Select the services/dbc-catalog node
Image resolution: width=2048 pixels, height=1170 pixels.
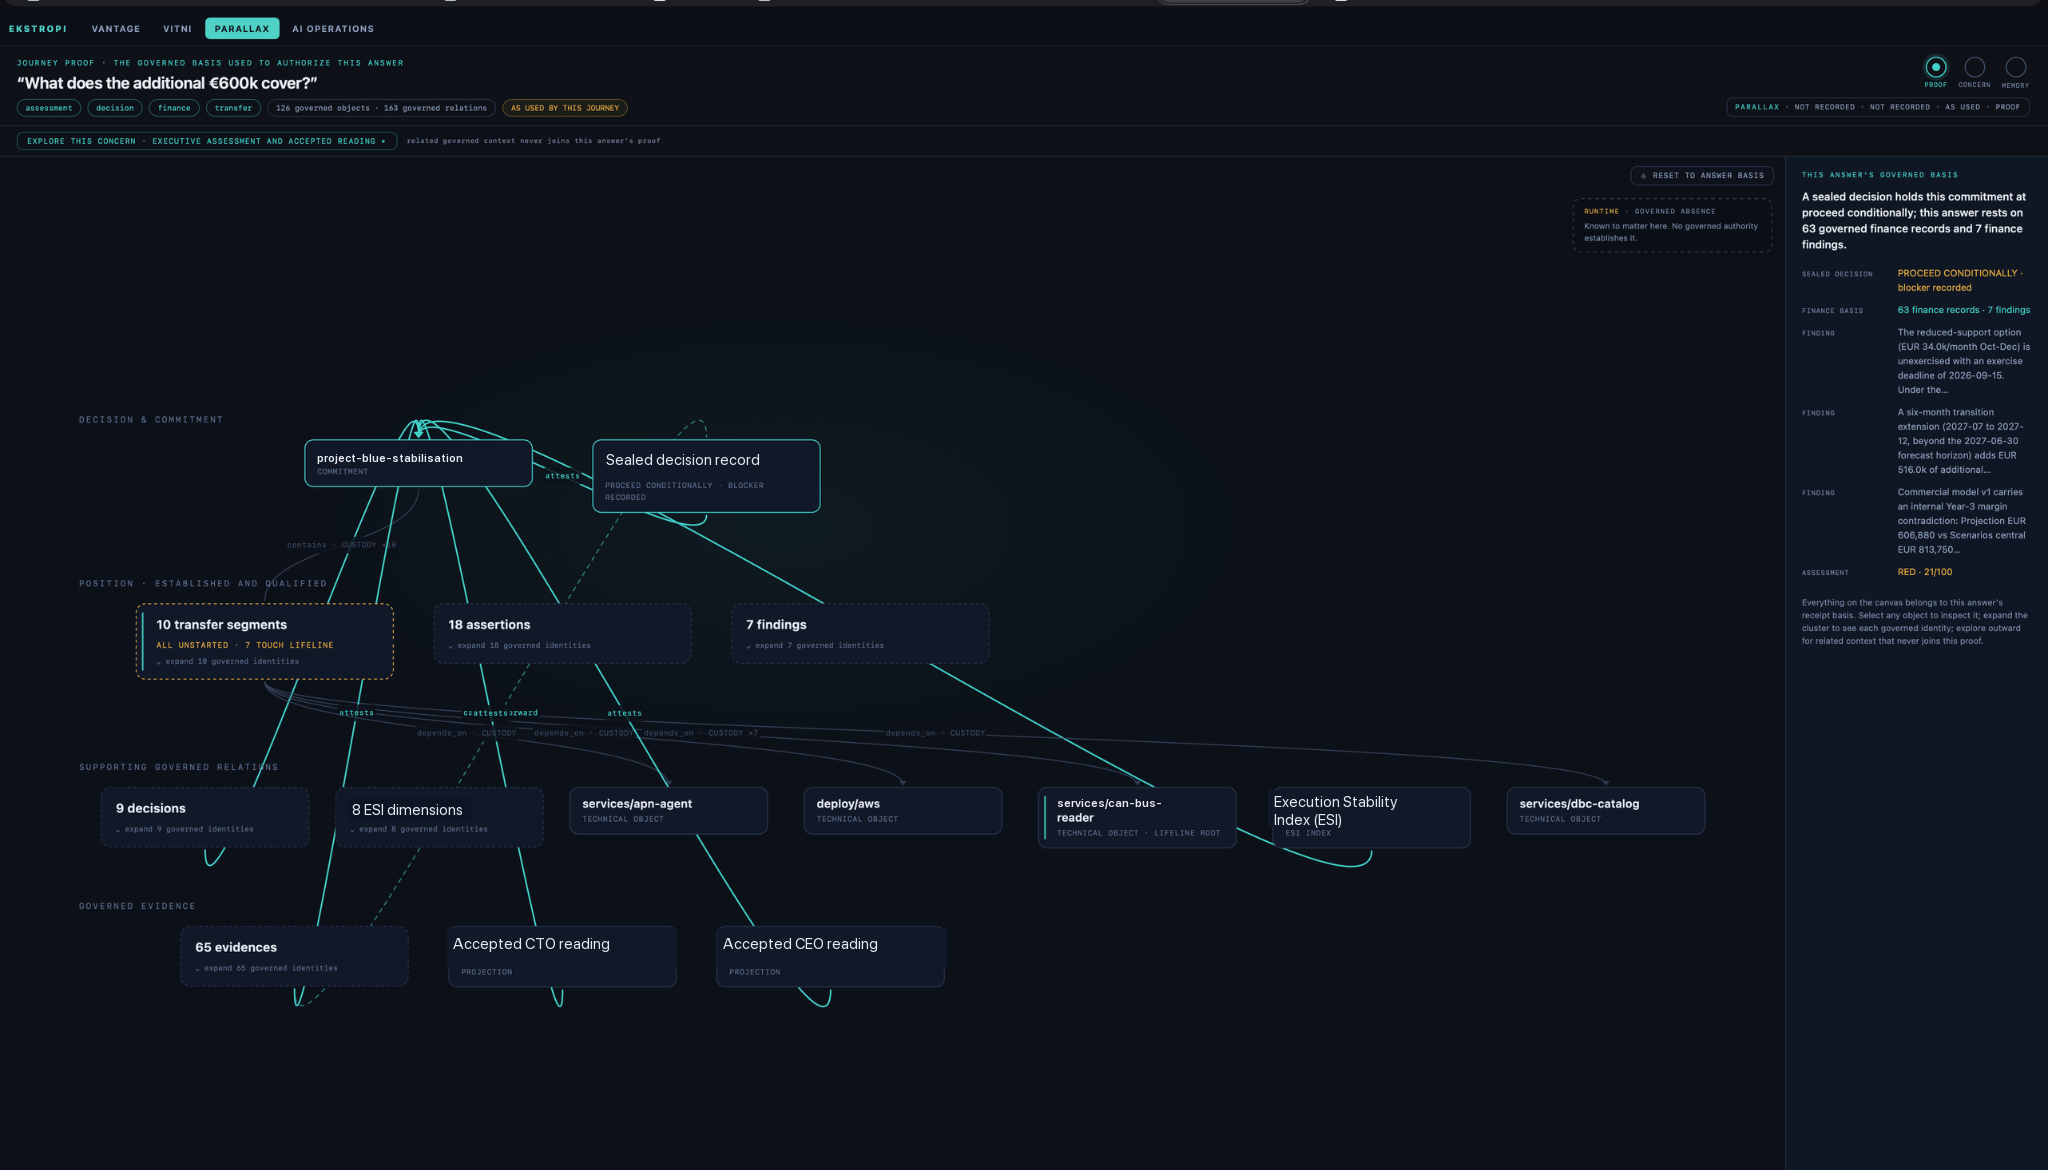tap(1606, 811)
